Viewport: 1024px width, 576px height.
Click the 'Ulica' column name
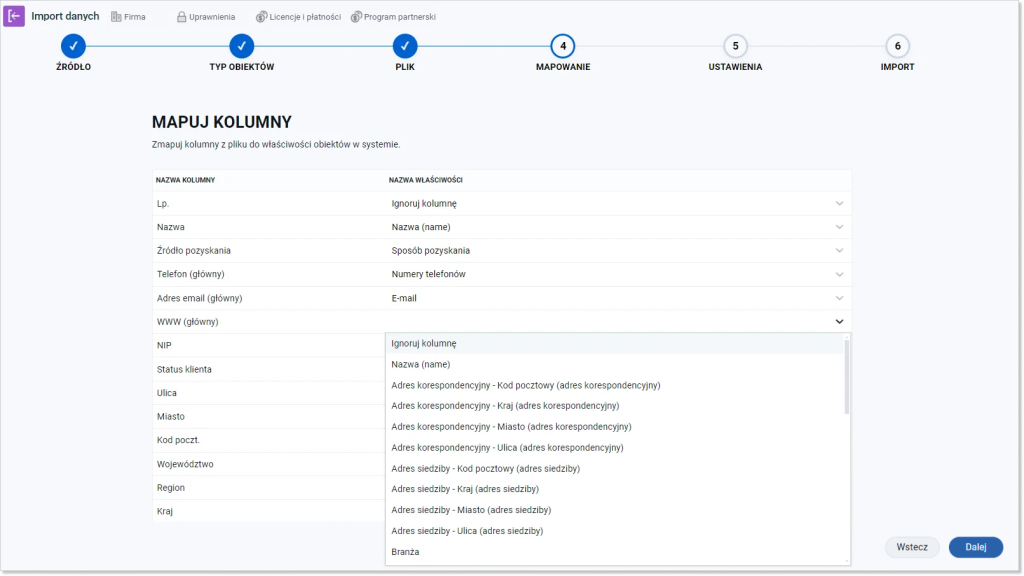[167, 393]
